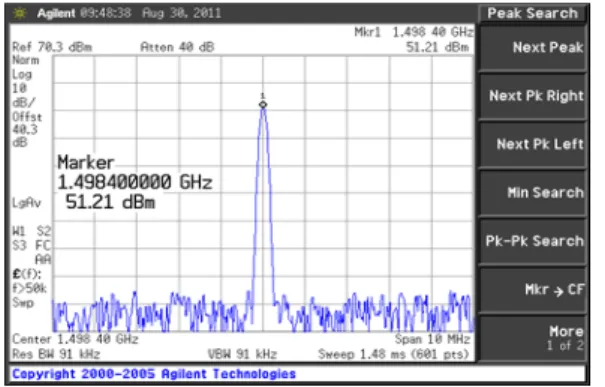Run the Min Search softkey
The image size is (605, 387).
(532, 193)
